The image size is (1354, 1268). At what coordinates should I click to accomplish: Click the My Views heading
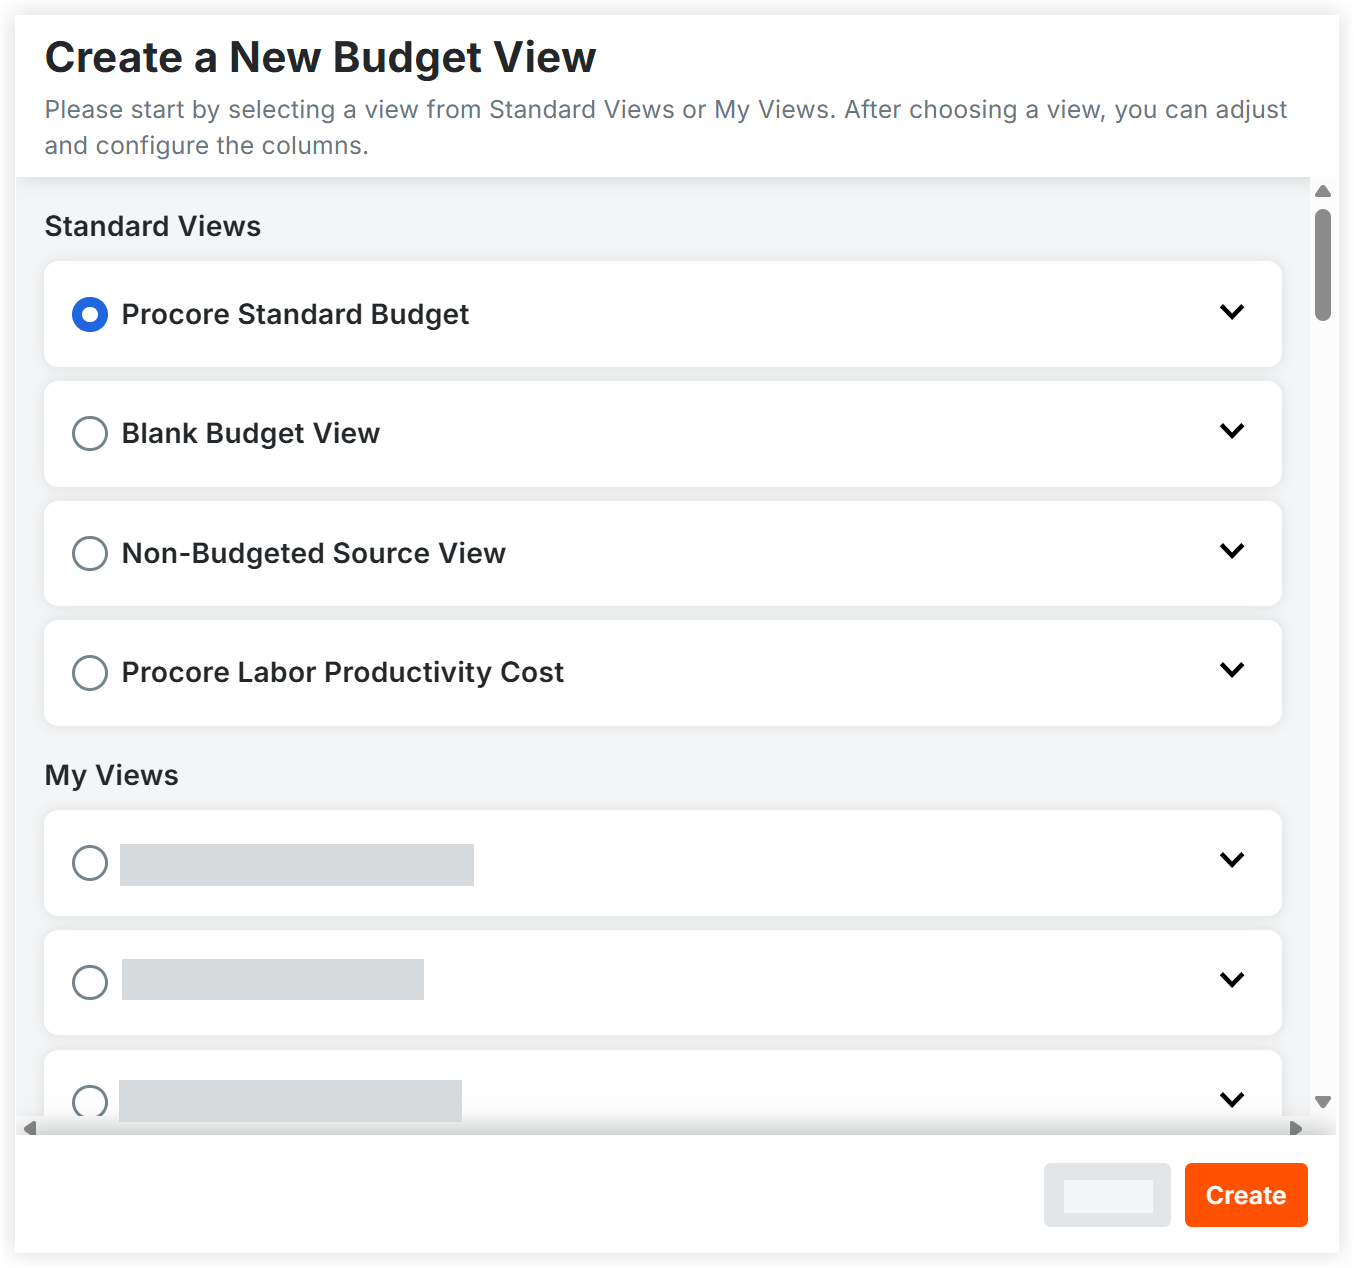[112, 776]
